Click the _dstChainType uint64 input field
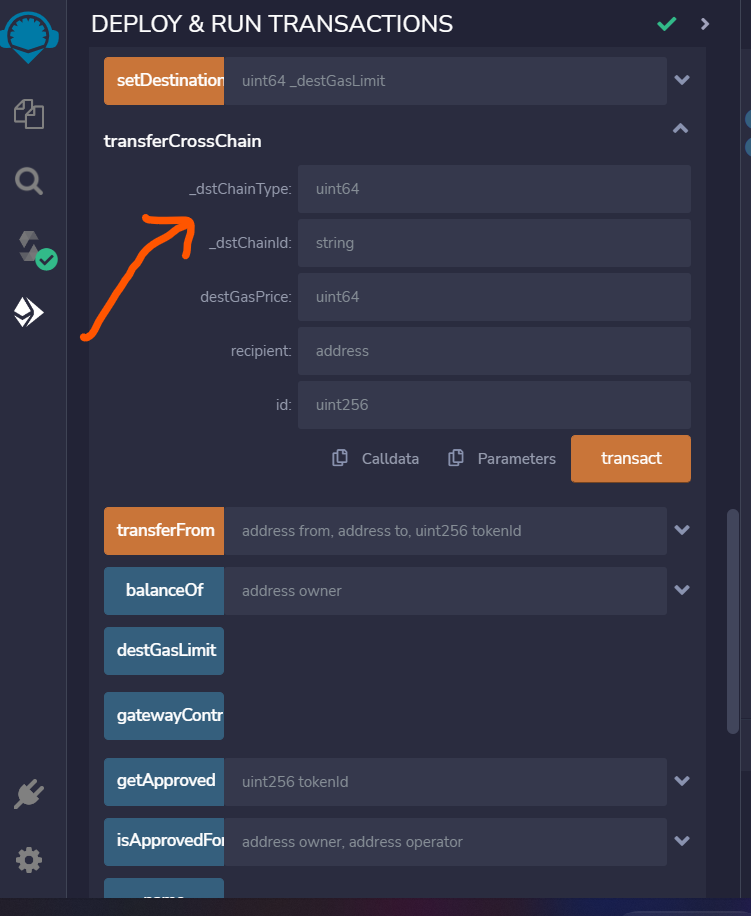The image size is (751, 916). (x=494, y=189)
